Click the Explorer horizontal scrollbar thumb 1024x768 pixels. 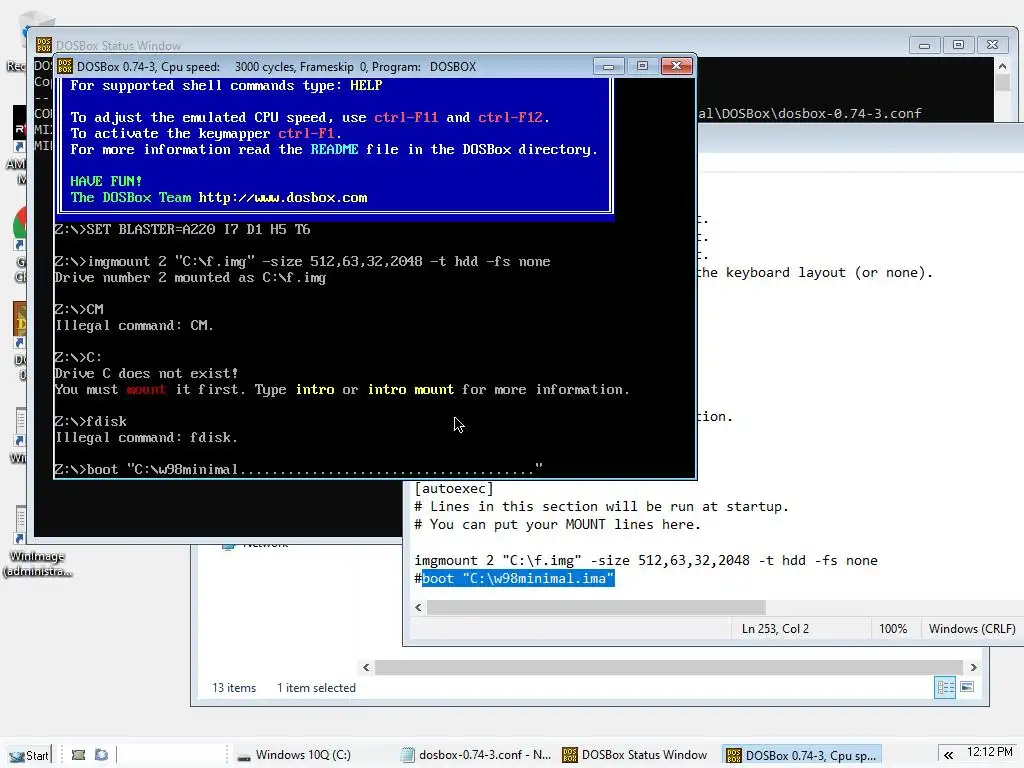669,667
